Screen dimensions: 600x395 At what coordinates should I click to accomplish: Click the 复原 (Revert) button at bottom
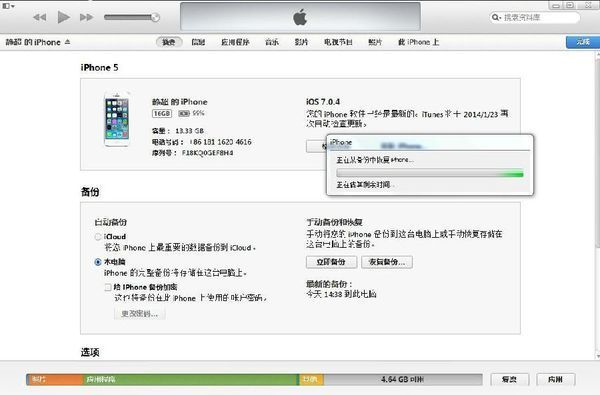510,379
